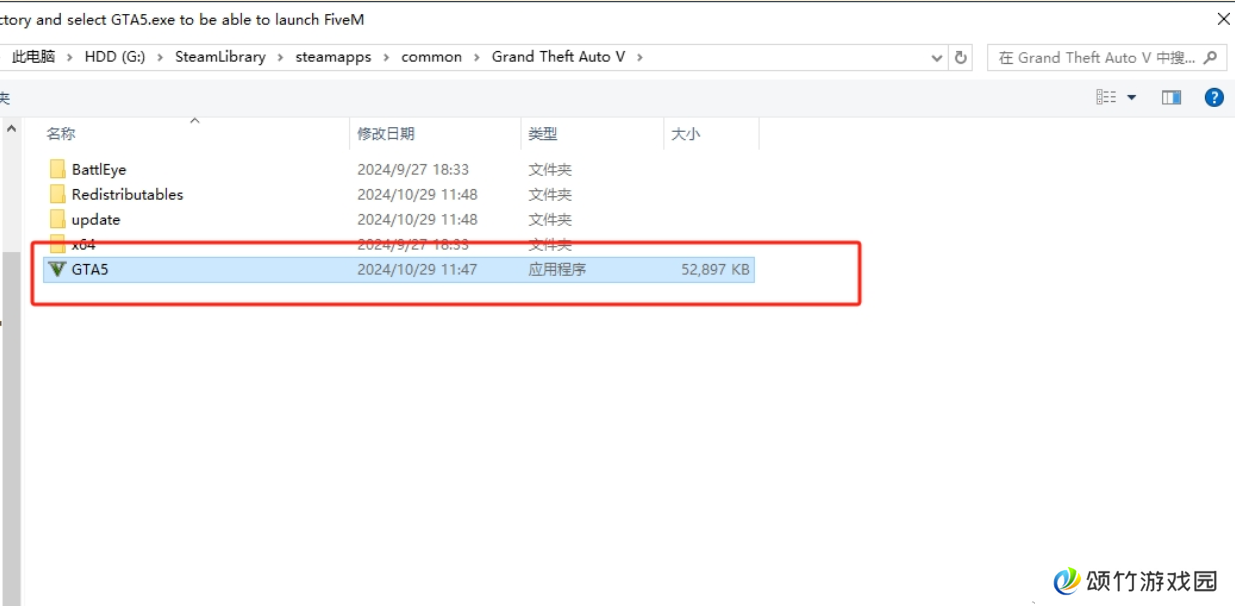Select the update folder name

(x=96, y=219)
